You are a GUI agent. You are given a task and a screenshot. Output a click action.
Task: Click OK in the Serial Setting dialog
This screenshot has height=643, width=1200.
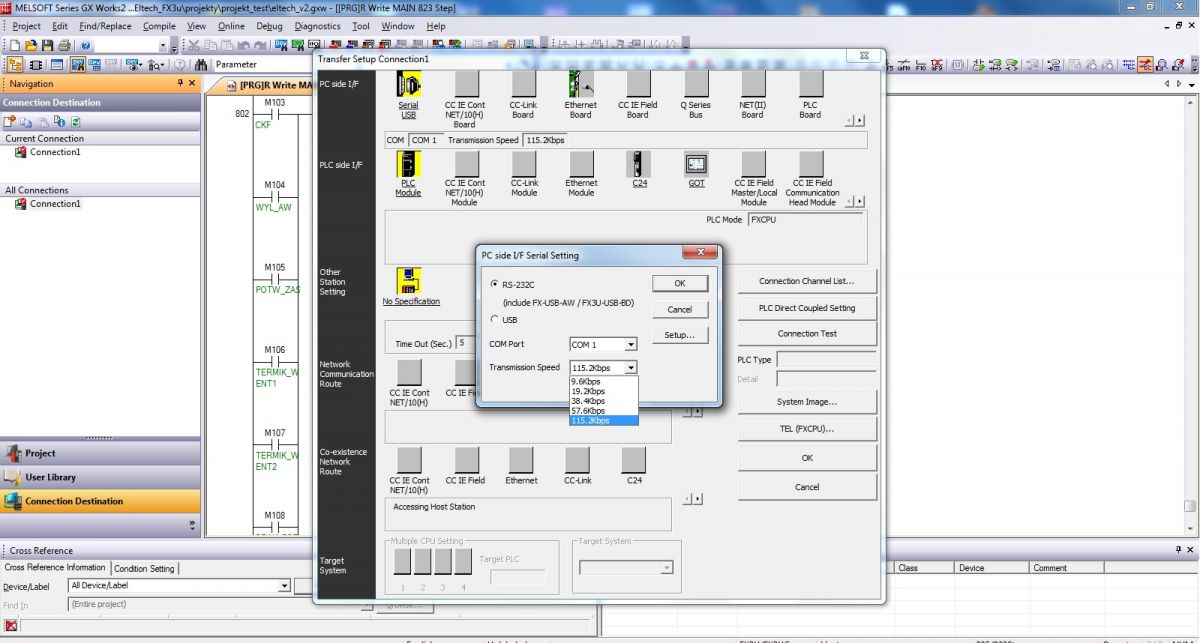pyautogui.click(x=680, y=284)
